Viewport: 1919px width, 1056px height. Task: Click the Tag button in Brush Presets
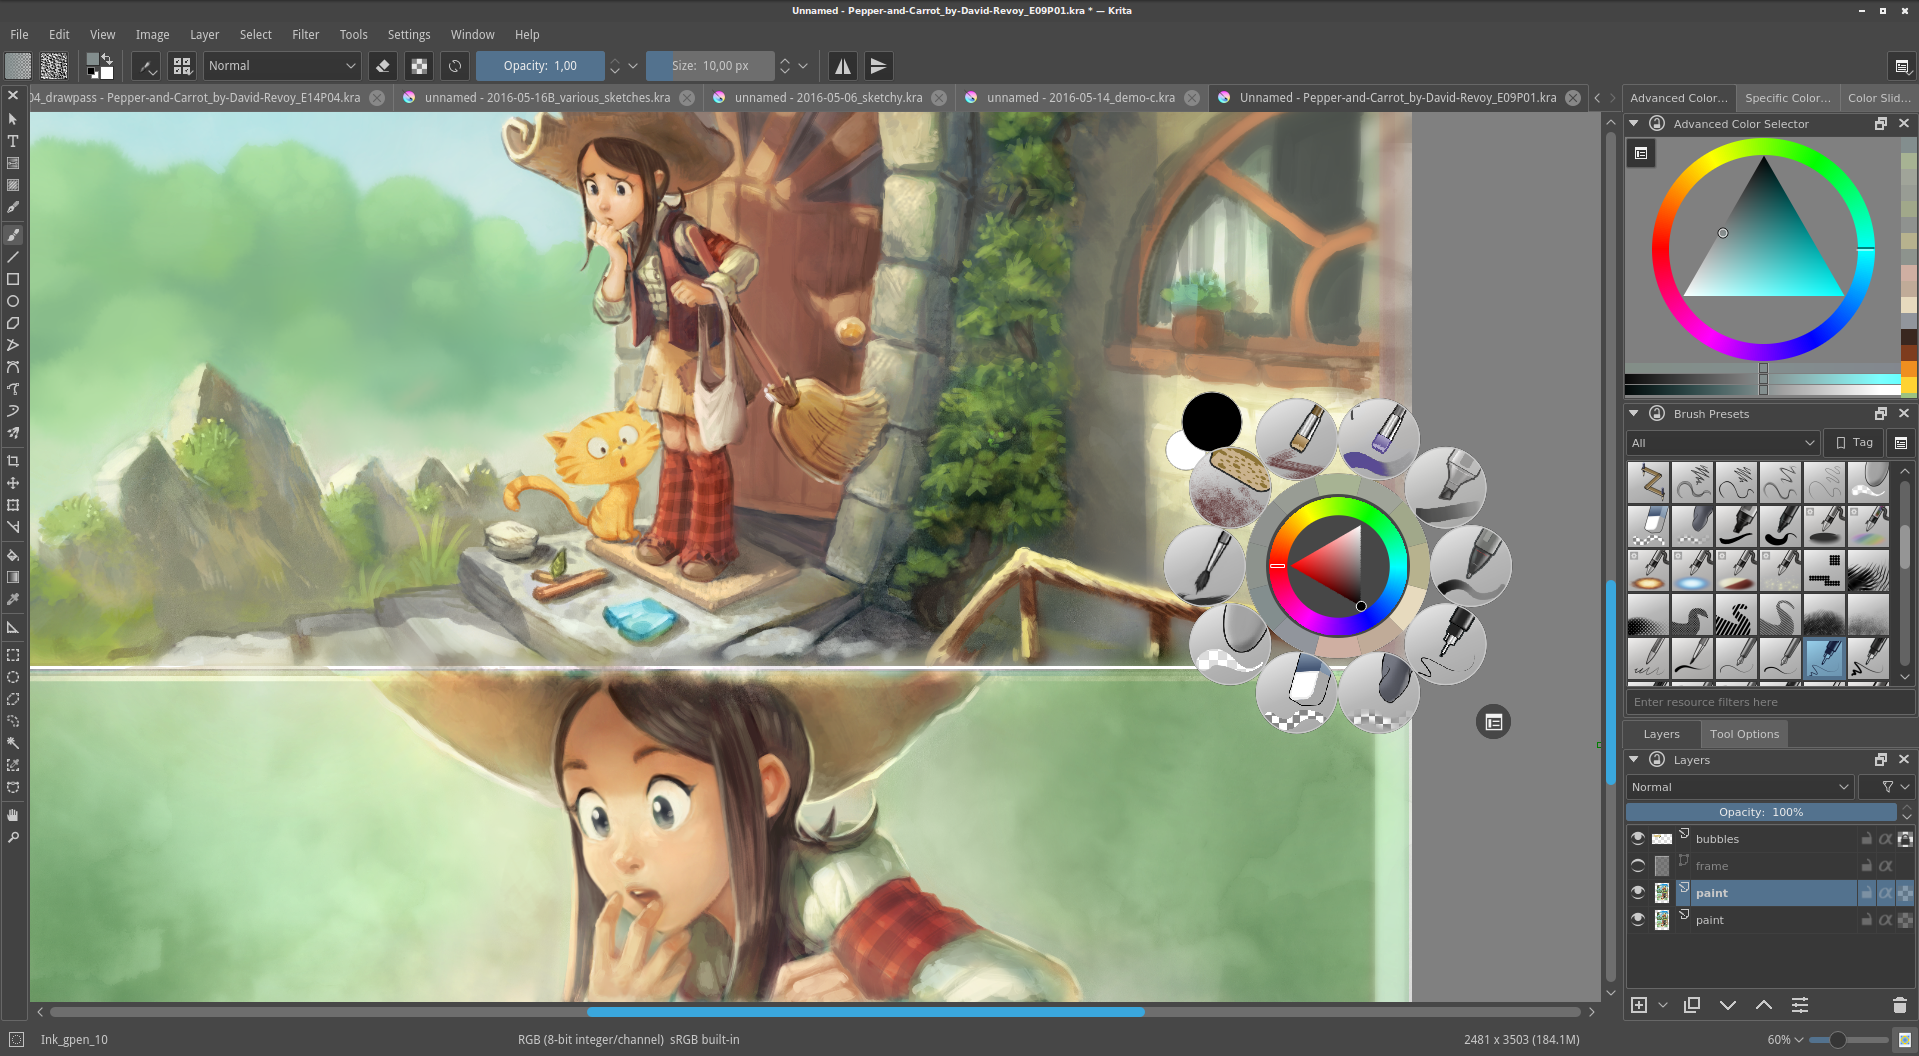coord(1853,443)
